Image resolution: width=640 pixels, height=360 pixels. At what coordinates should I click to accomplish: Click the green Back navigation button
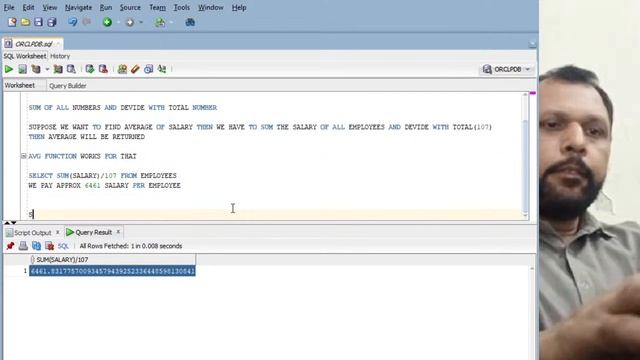pyautogui.click(x=107, y=22)
